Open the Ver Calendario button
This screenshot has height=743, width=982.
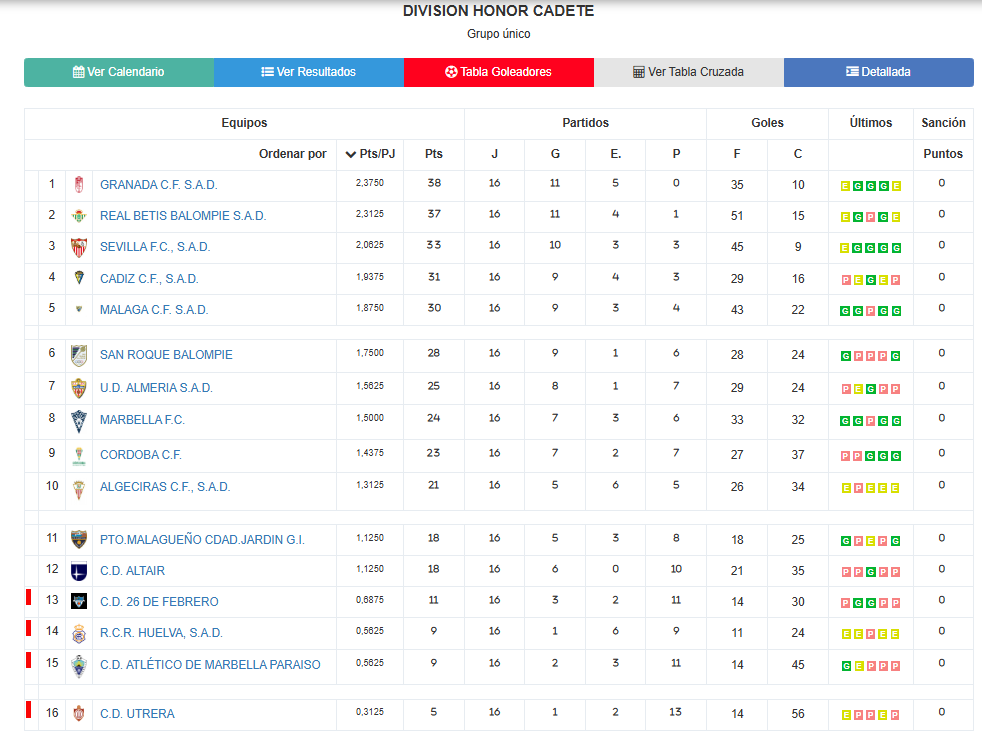pyautogui.click(x=119, y=72)
